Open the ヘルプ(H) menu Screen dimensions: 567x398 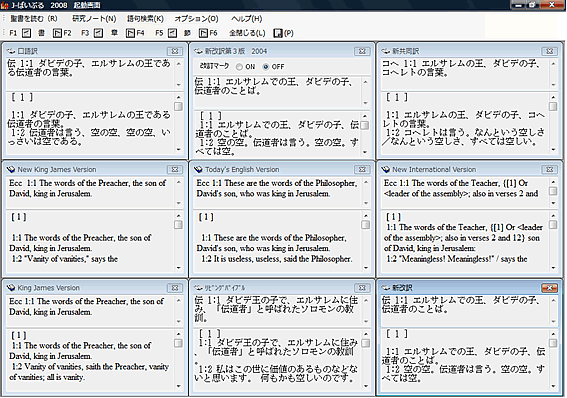[x=247, y=19]
